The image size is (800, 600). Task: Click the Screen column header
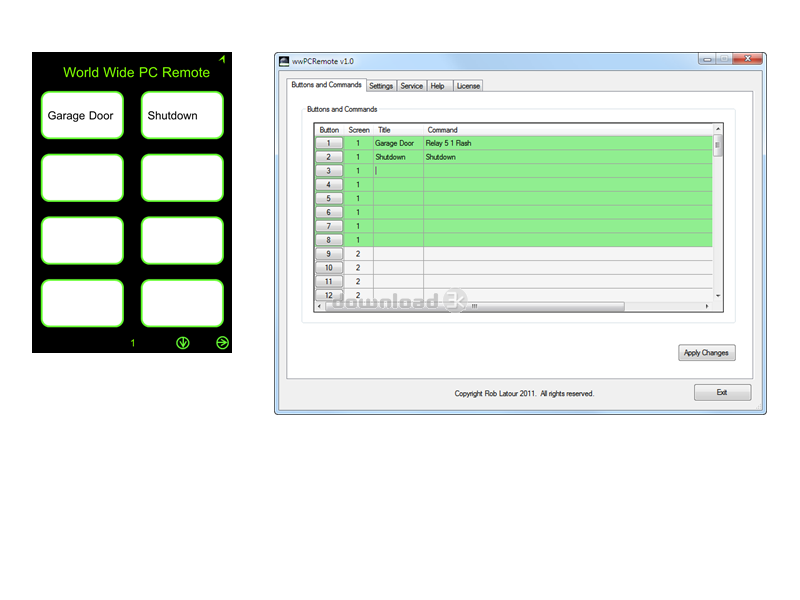[359, 130]
